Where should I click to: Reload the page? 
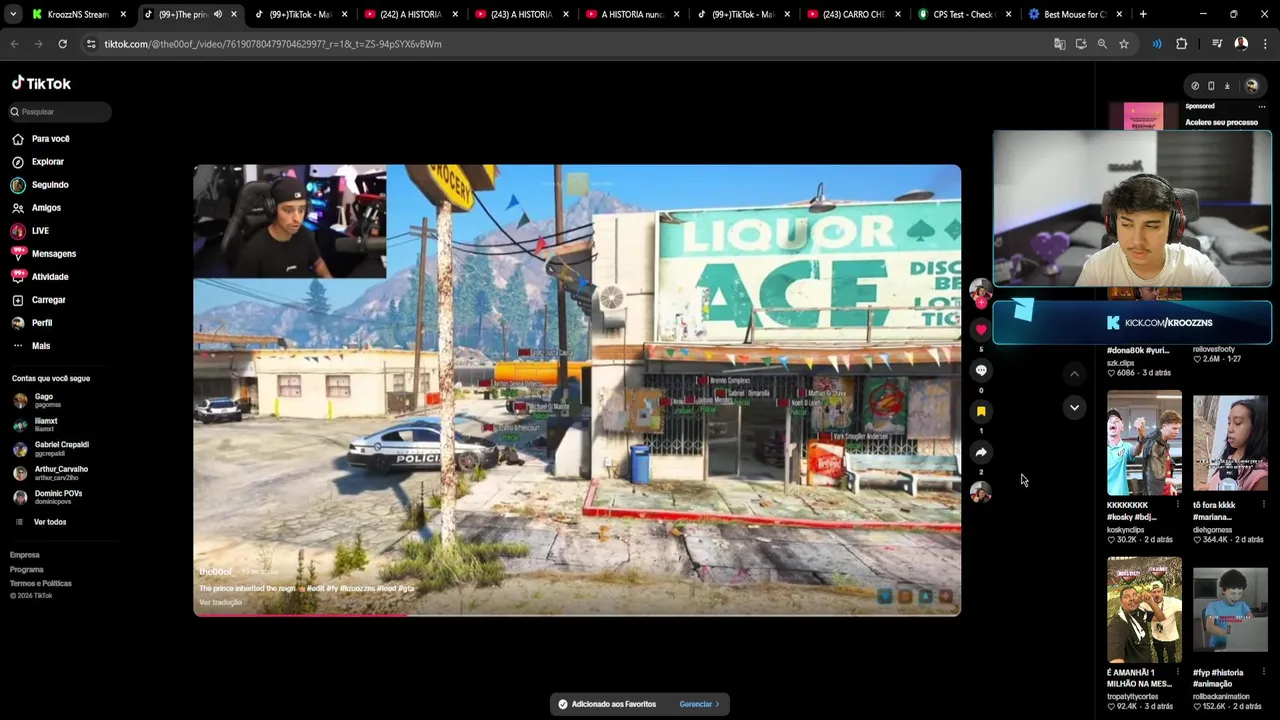pos(62,44)
